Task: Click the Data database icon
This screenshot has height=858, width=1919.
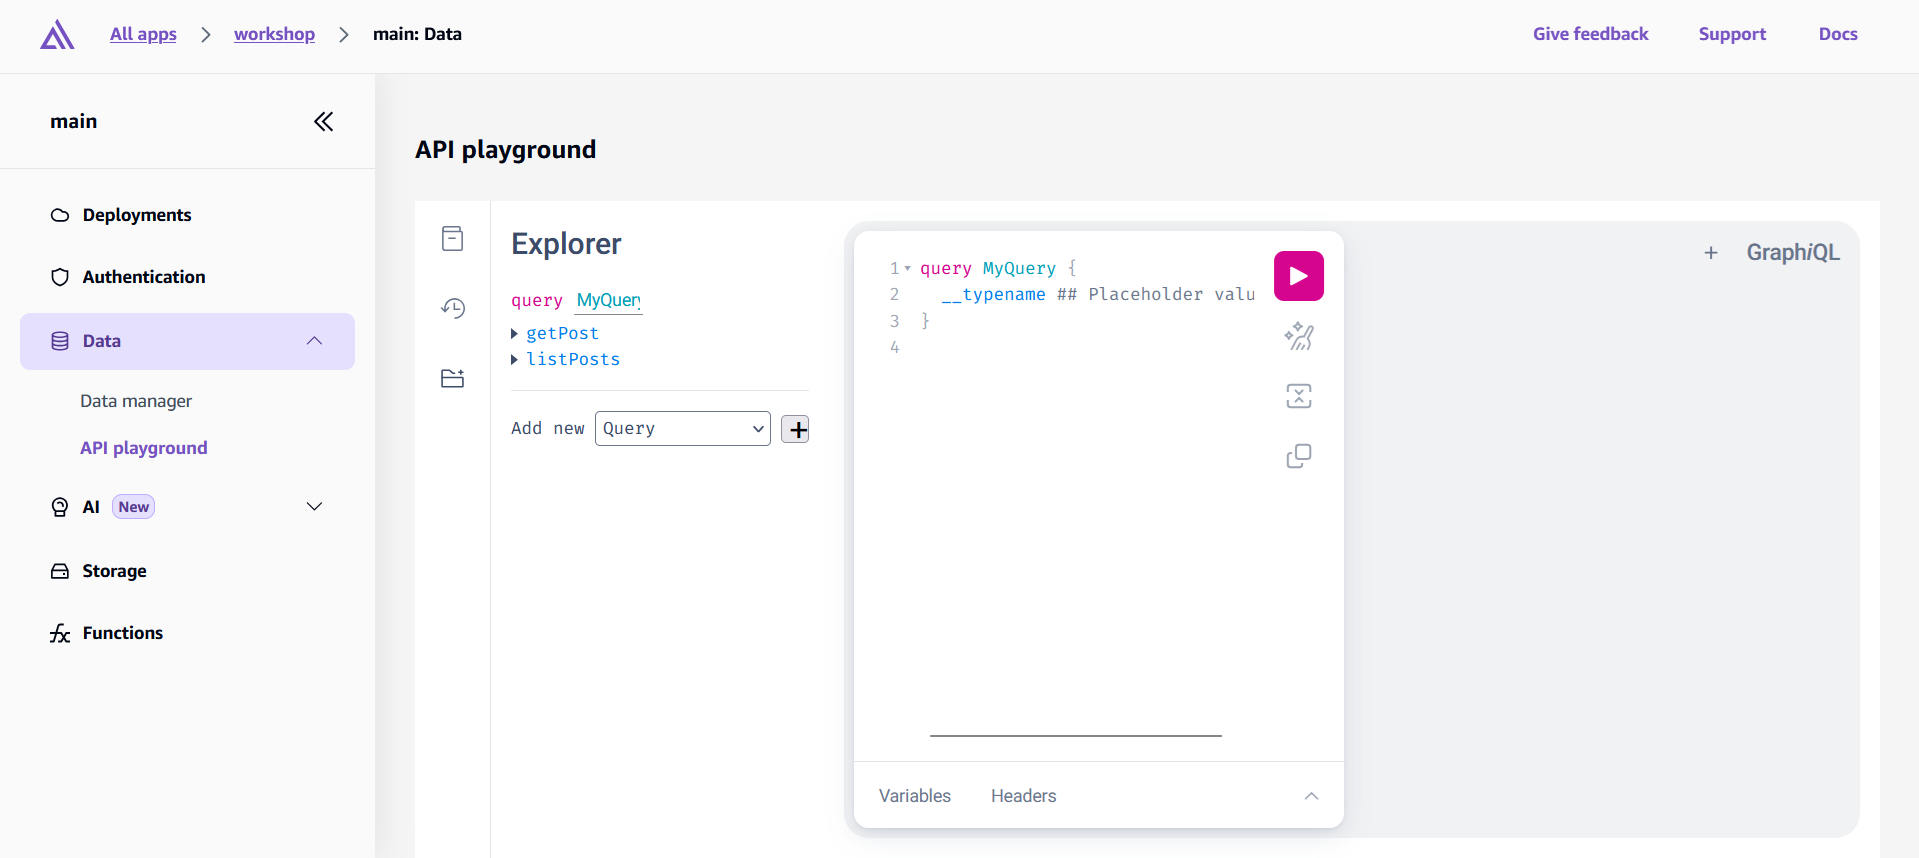Action: point(60,341)
